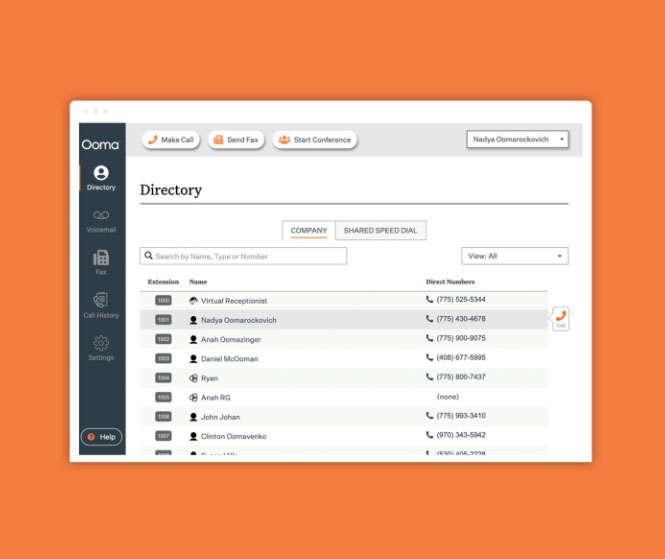This screenshot has width=665, height=559.
Task: Open the View: All filter dropdown
Action: click(x=514, y=256)
